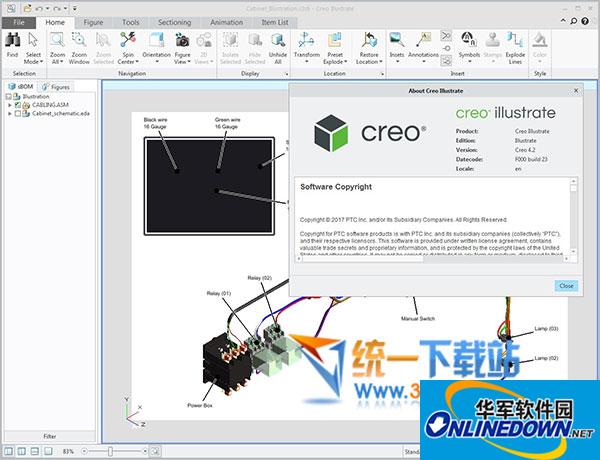Click the copyright text vertical scrollbar
600x460 pixels.
tap(573, 215)
